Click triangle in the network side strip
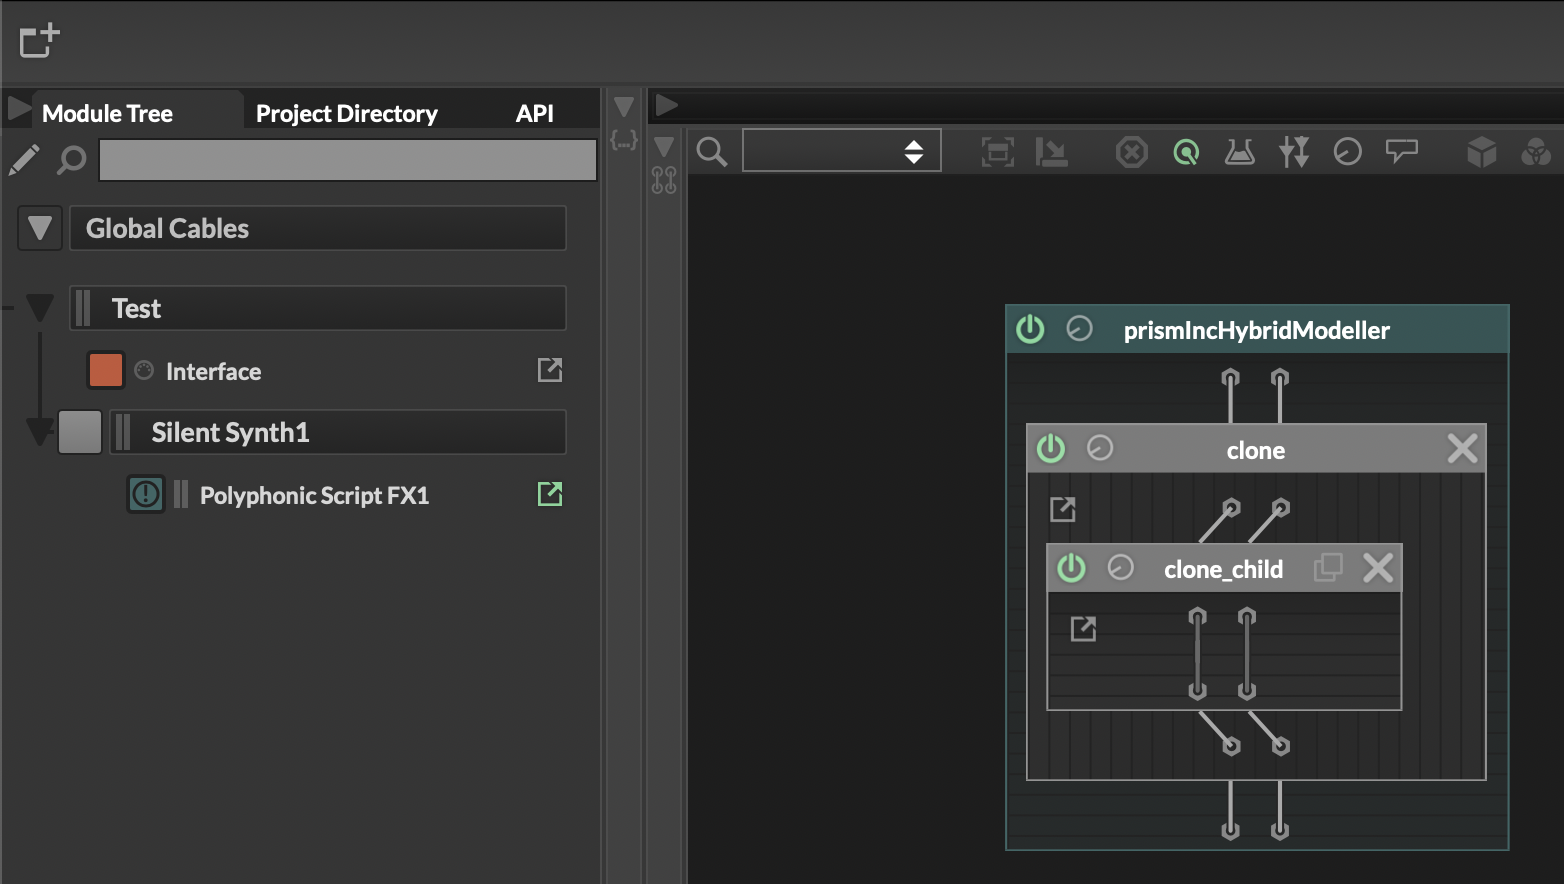Screen dimensions: 1564x884 point(664,147)
